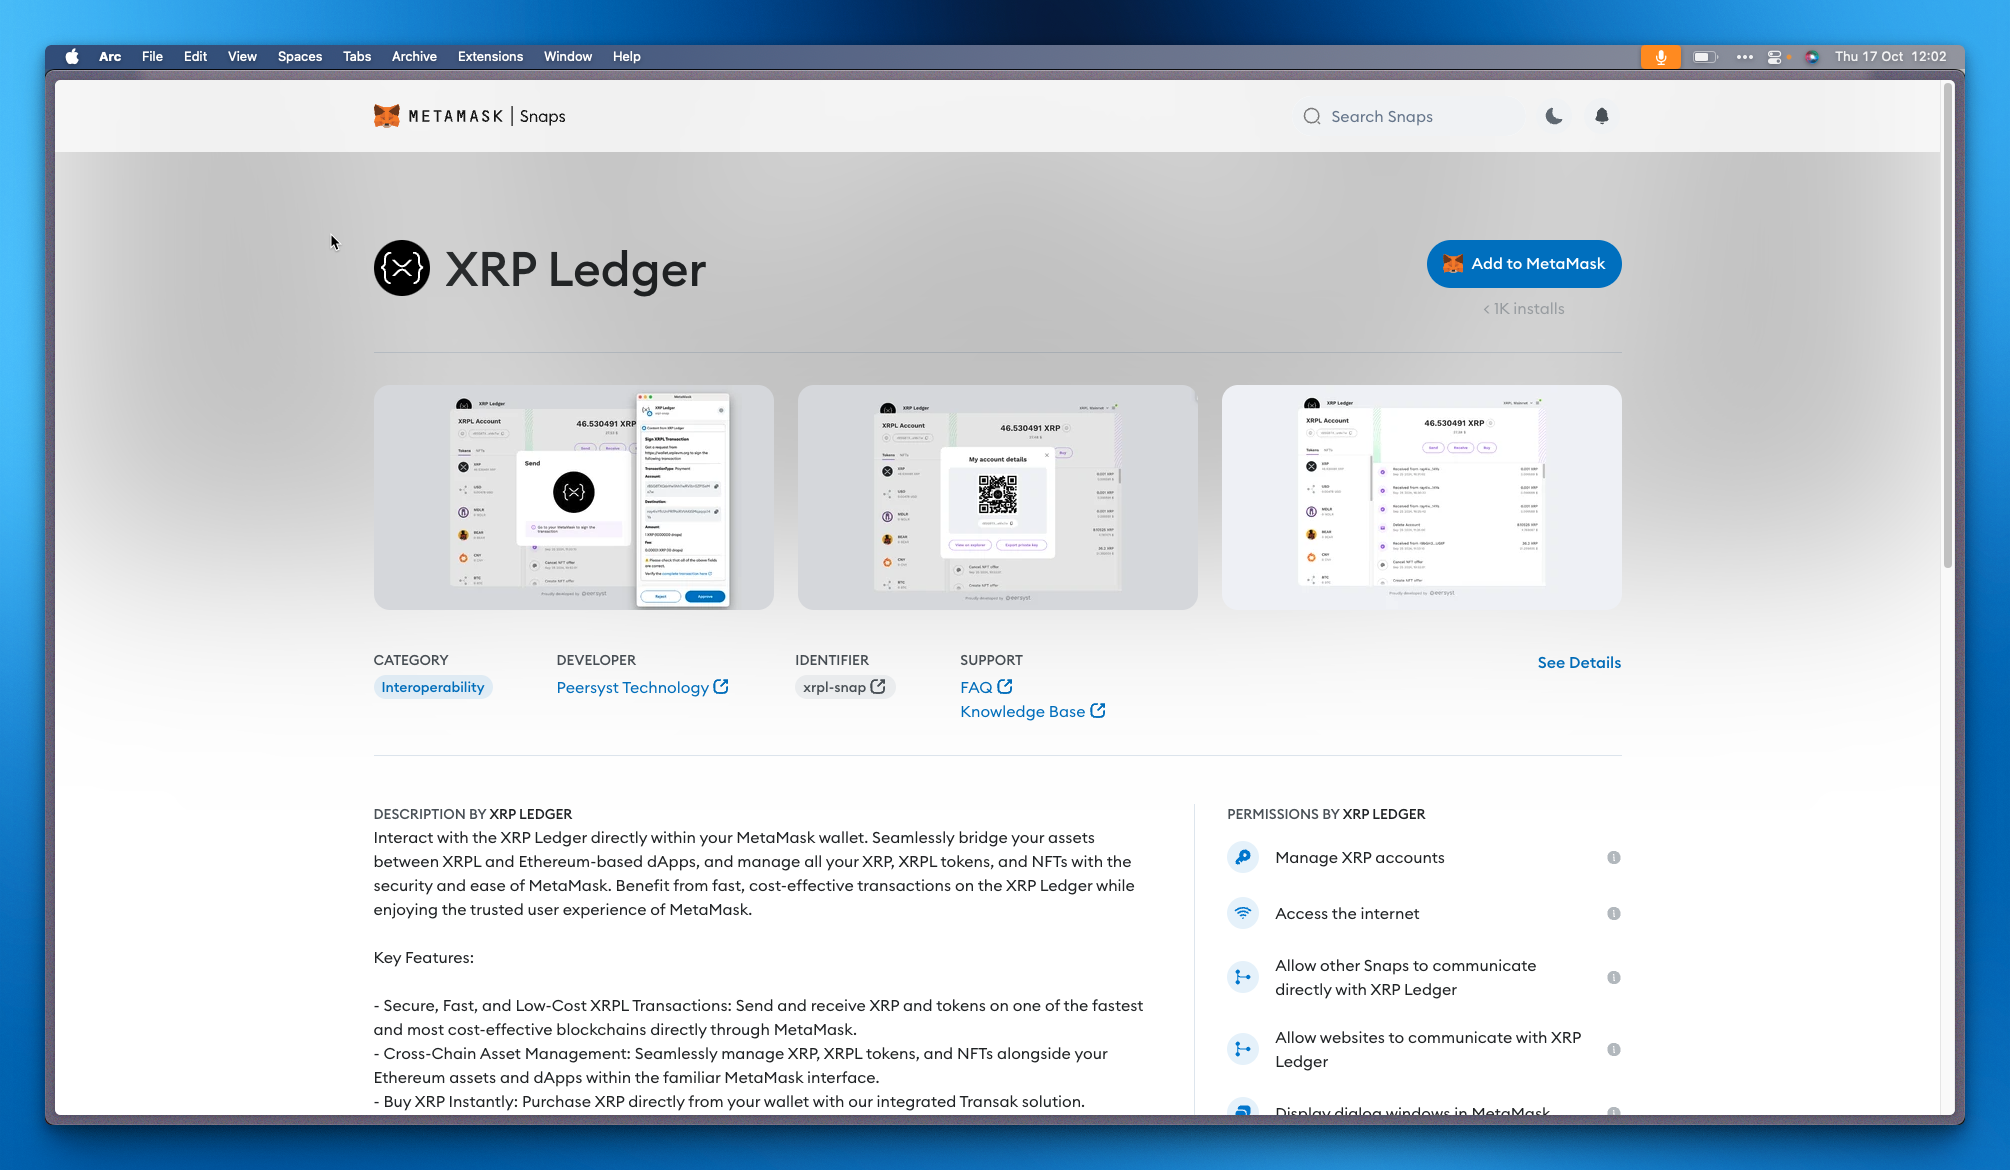The height and width of the screenshot is (1170, 2010).
Task: Click the key icon for Manage XRP accounts
Action: click(x=1243, y=857)
